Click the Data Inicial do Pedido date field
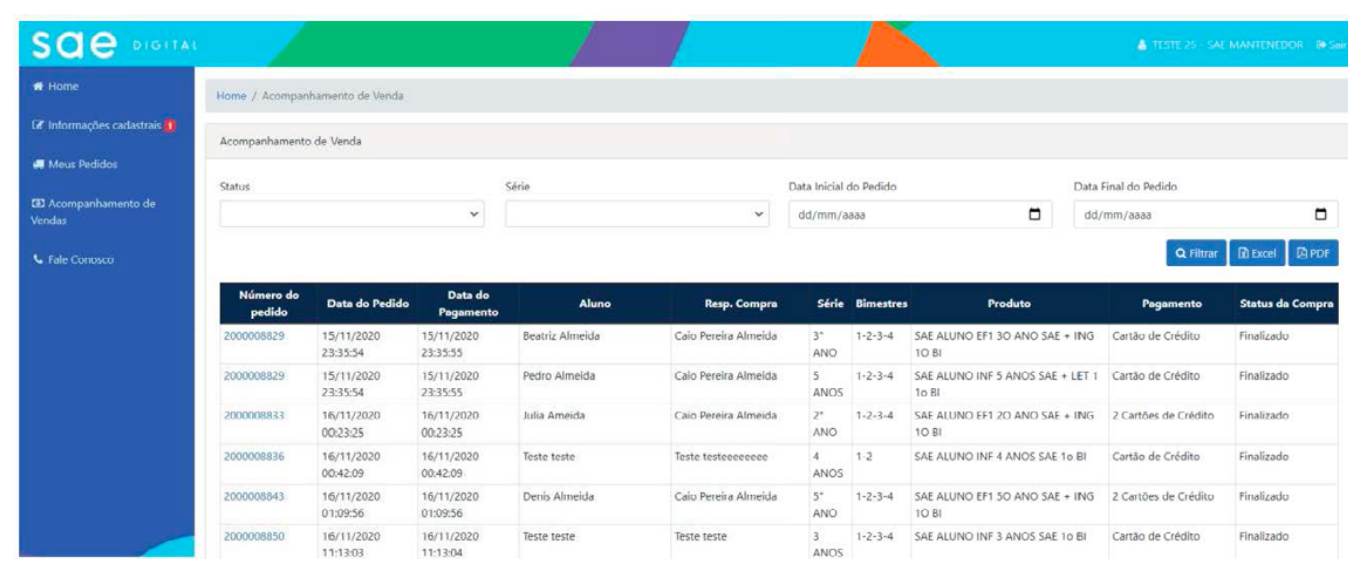 (920, 214)
